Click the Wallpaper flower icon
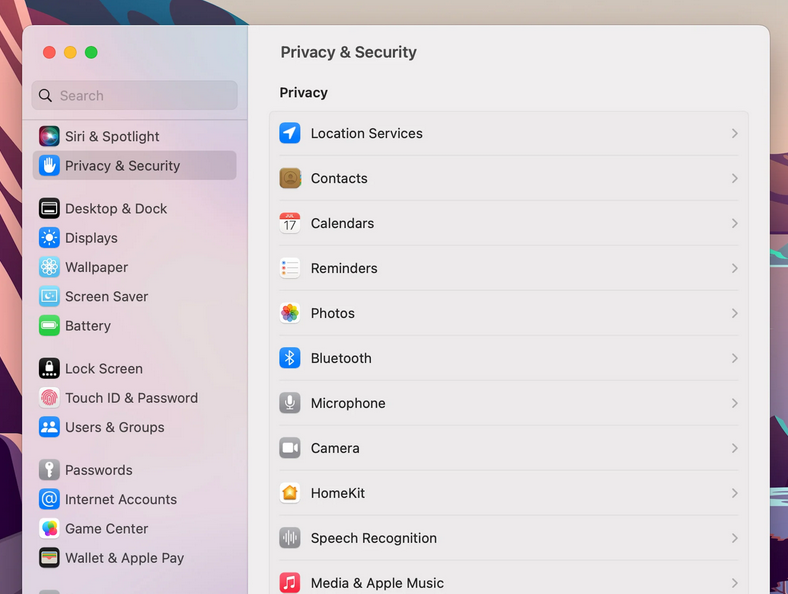This screenshot has width=788, height=594. click(x=49, y=267)
